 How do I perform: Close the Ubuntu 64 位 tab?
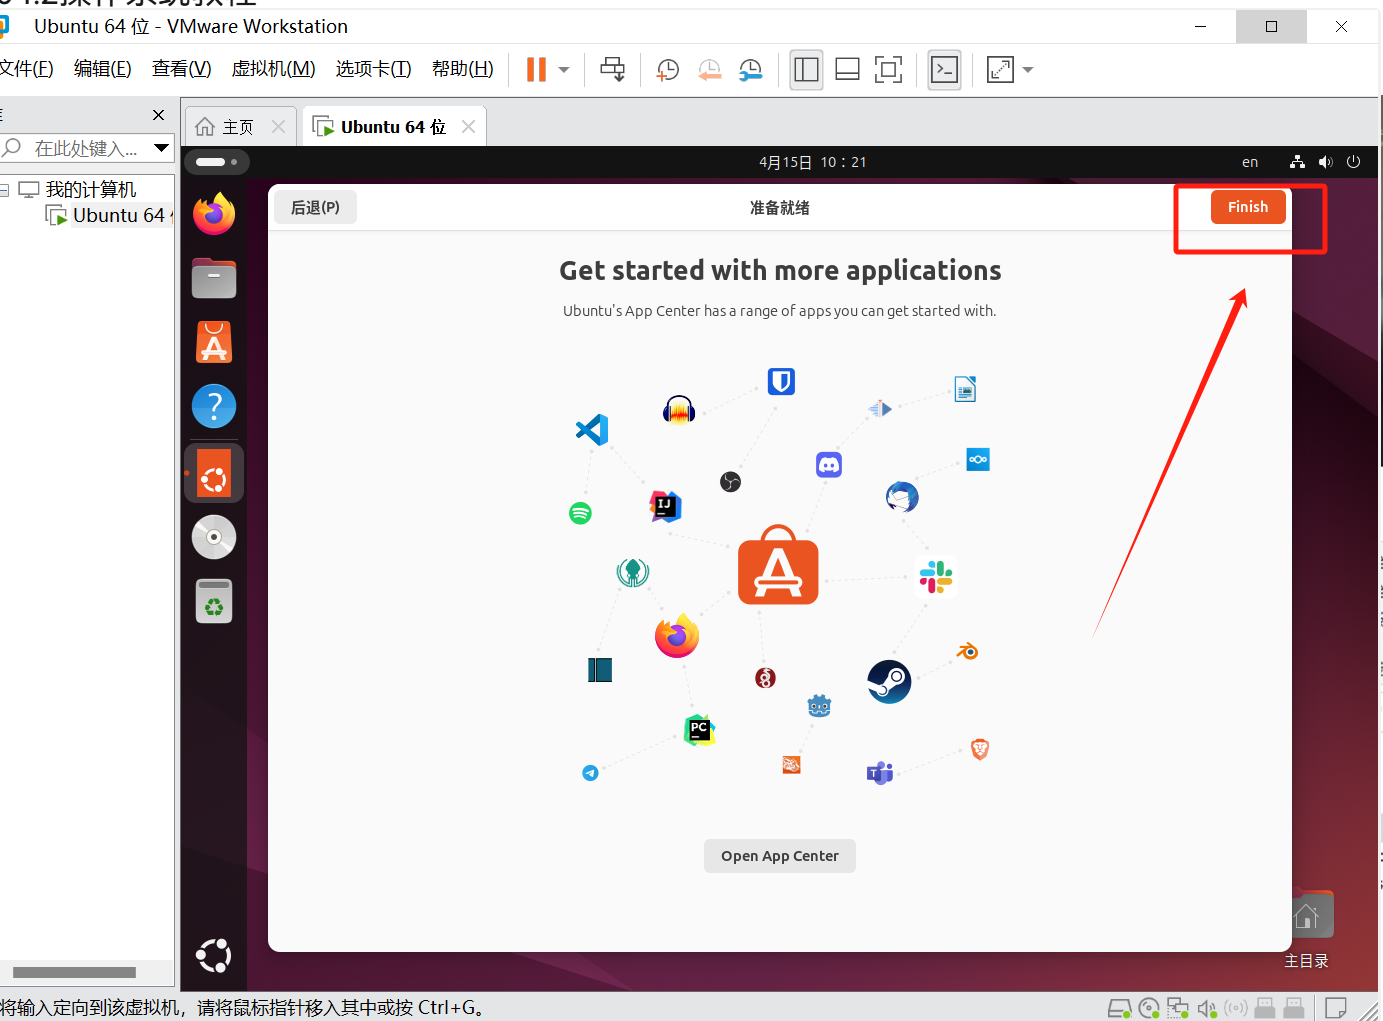(x=468, y=127)
